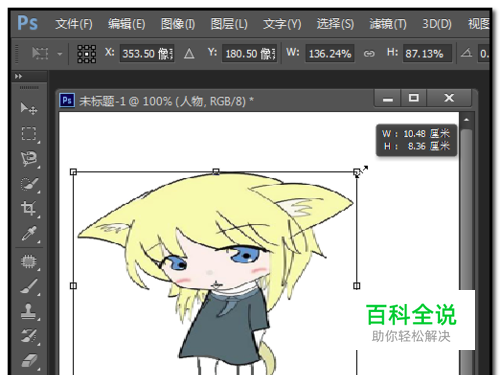The image size is (500, 375).
Task: Minimize the 未标题-1 document window
Action: click(x=387, y=98)
